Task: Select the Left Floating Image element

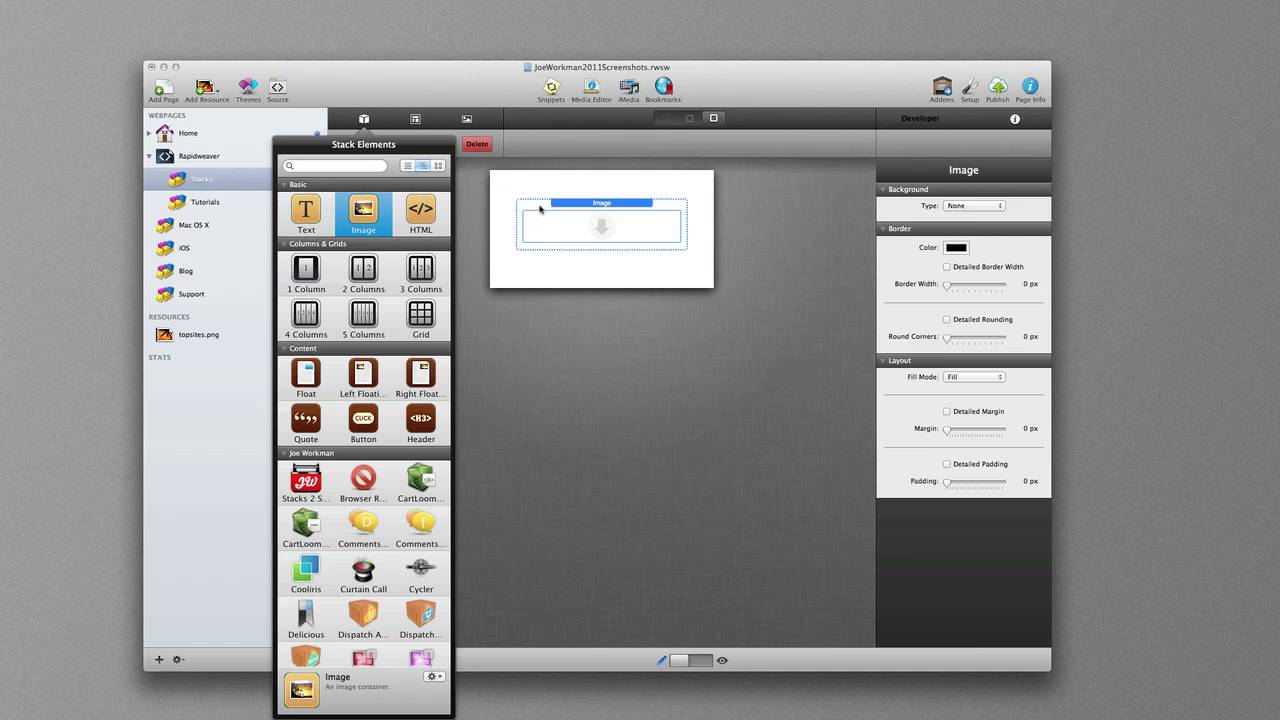Action: point(363,378)
